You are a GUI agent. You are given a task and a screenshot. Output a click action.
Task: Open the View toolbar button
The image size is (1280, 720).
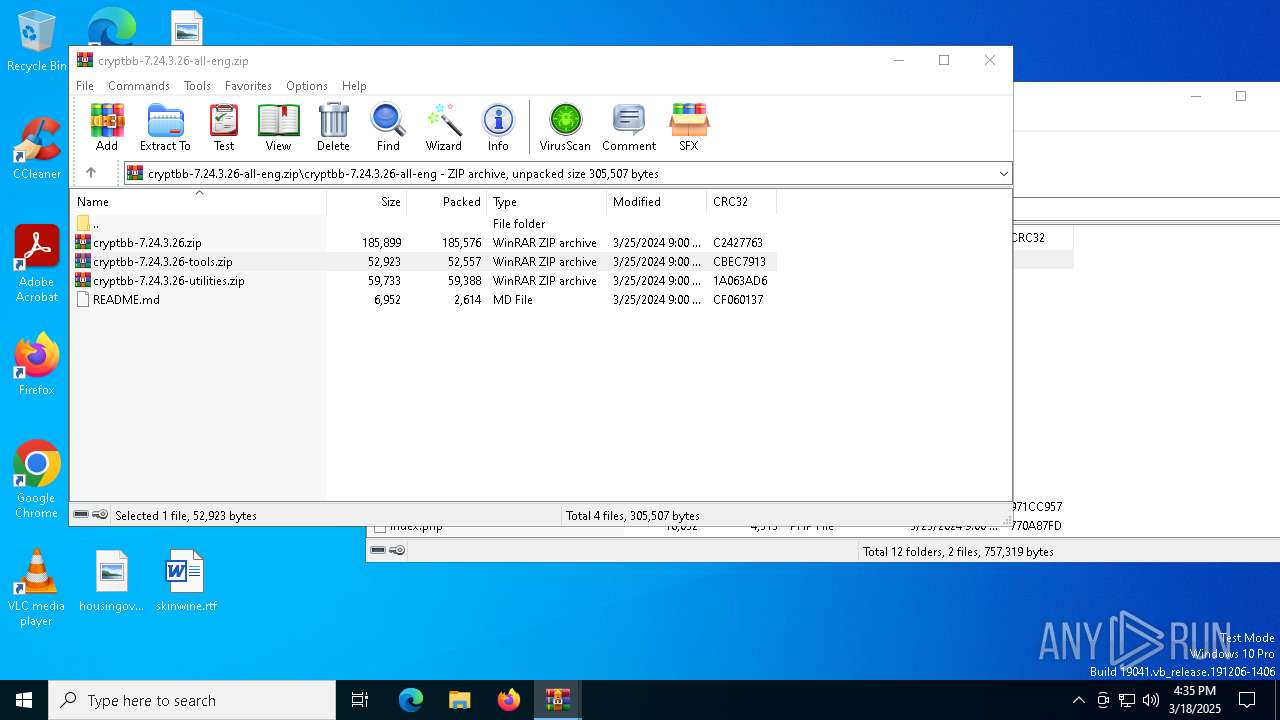coord(278,127)
